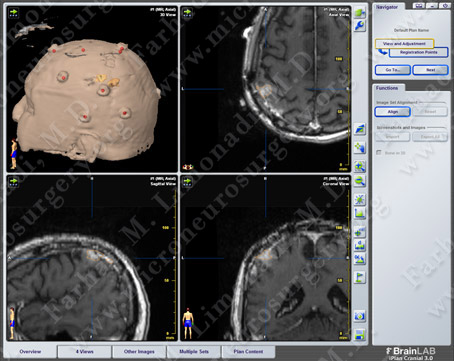Switch to the Overview tab
This screenshot has height=361, width=454.
[x=30, y=351]
